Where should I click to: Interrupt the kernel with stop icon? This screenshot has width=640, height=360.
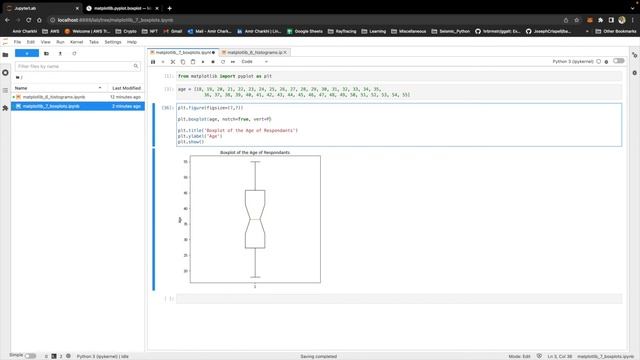click(213, 62)
